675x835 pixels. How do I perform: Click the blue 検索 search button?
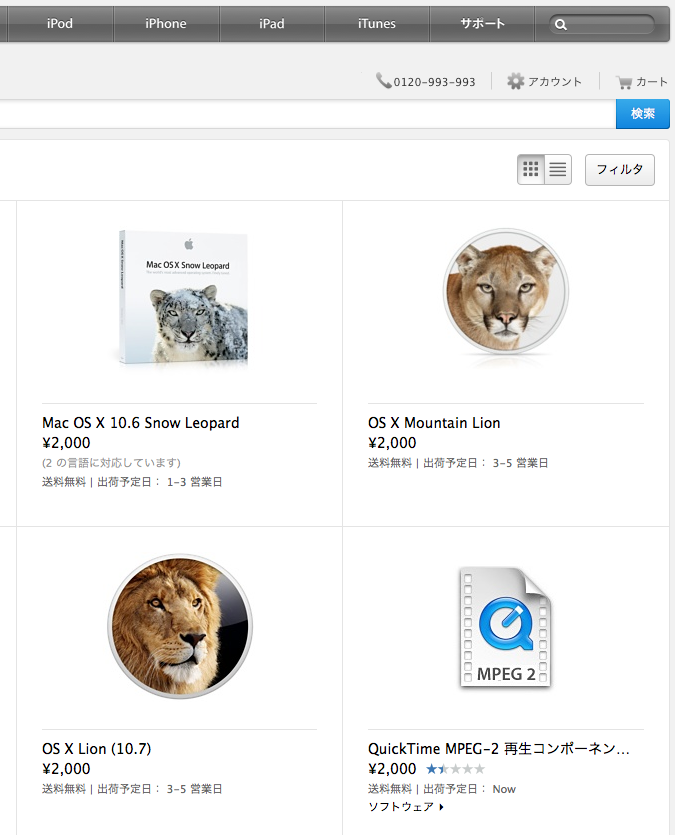[x=643, y=113]
